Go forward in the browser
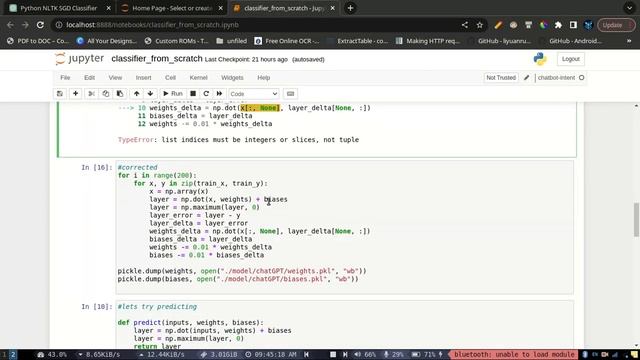 25,25
